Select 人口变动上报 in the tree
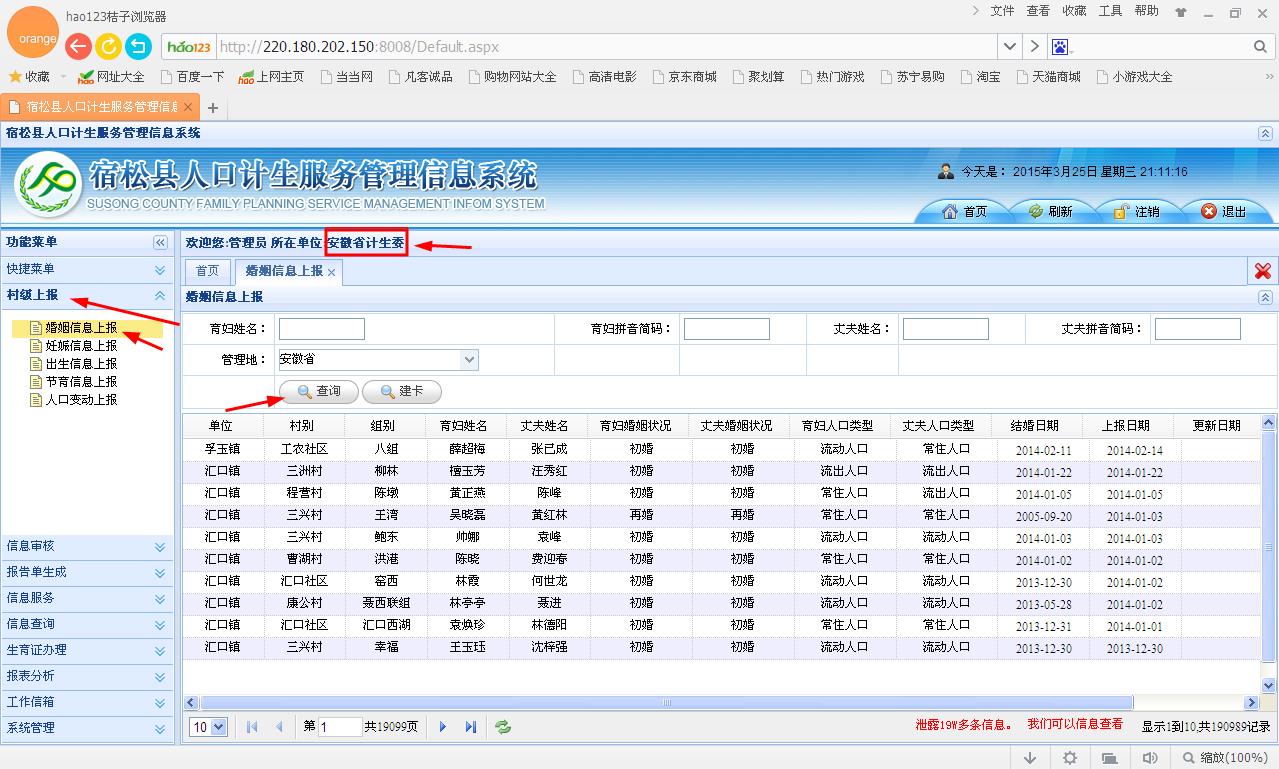1279x769 pixels. tap(81, 400)
